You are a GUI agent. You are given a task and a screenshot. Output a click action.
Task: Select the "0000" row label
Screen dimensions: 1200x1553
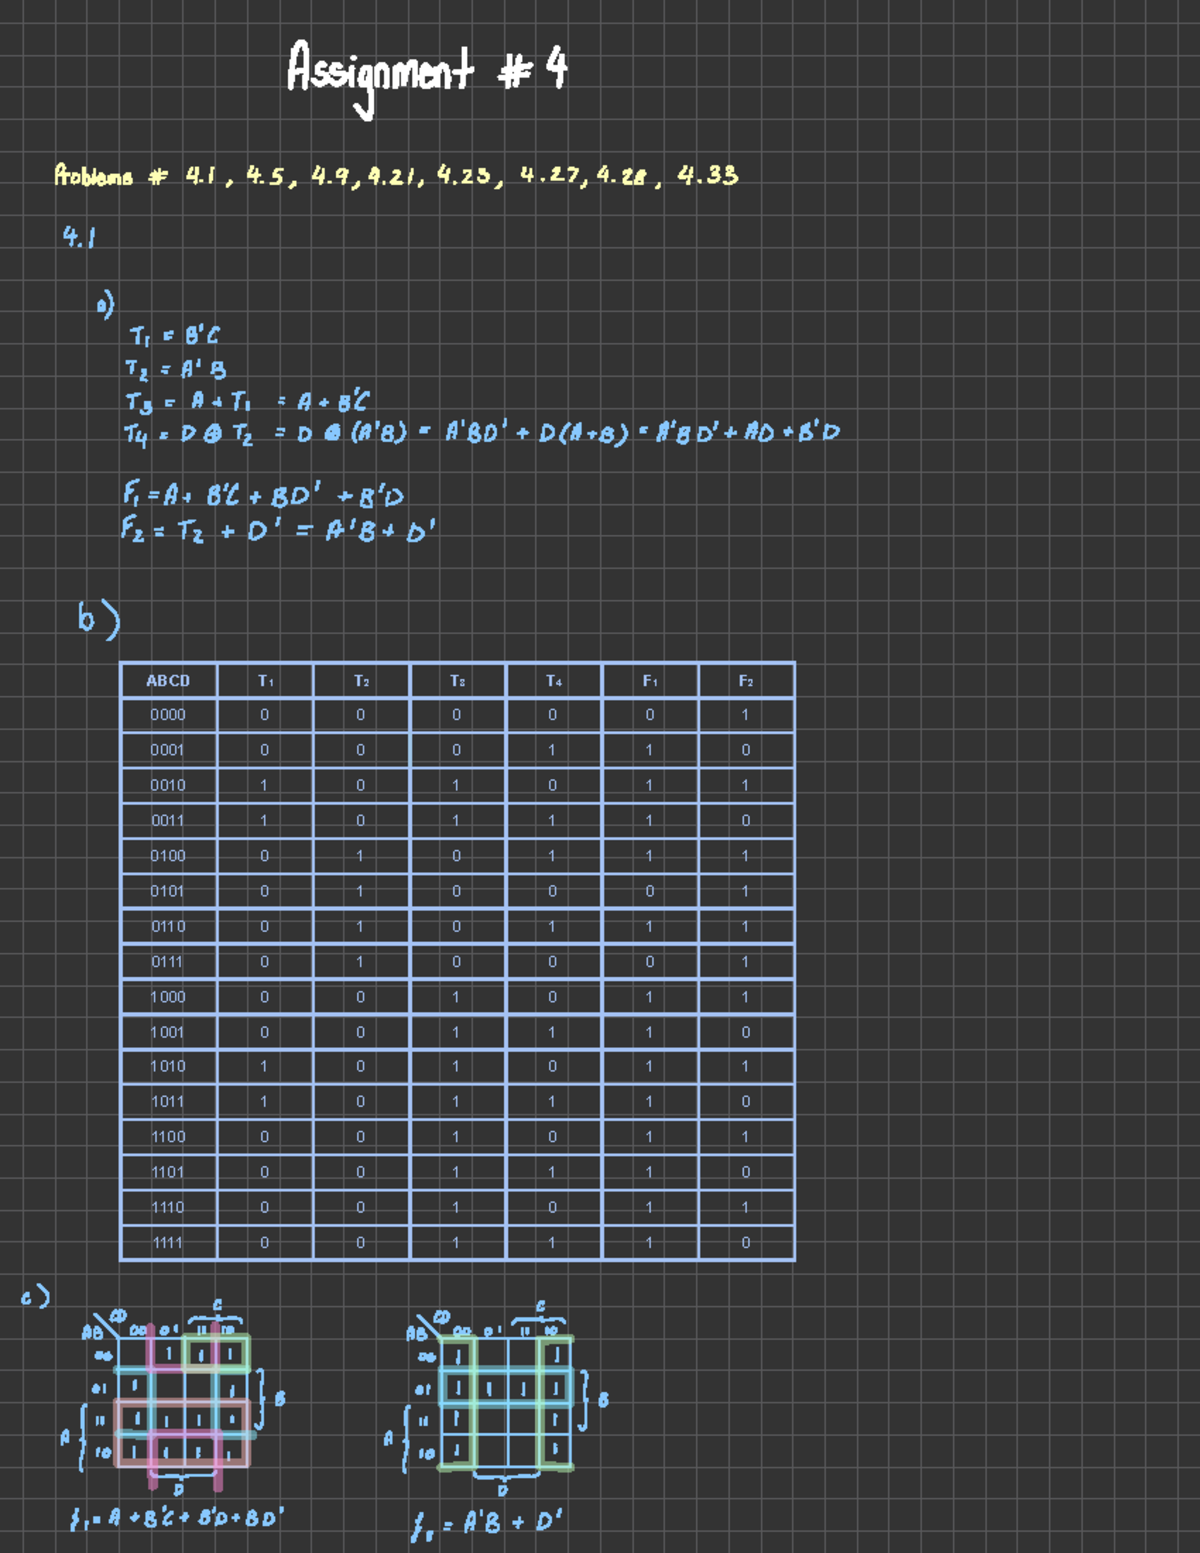click(x=168, y=715)
